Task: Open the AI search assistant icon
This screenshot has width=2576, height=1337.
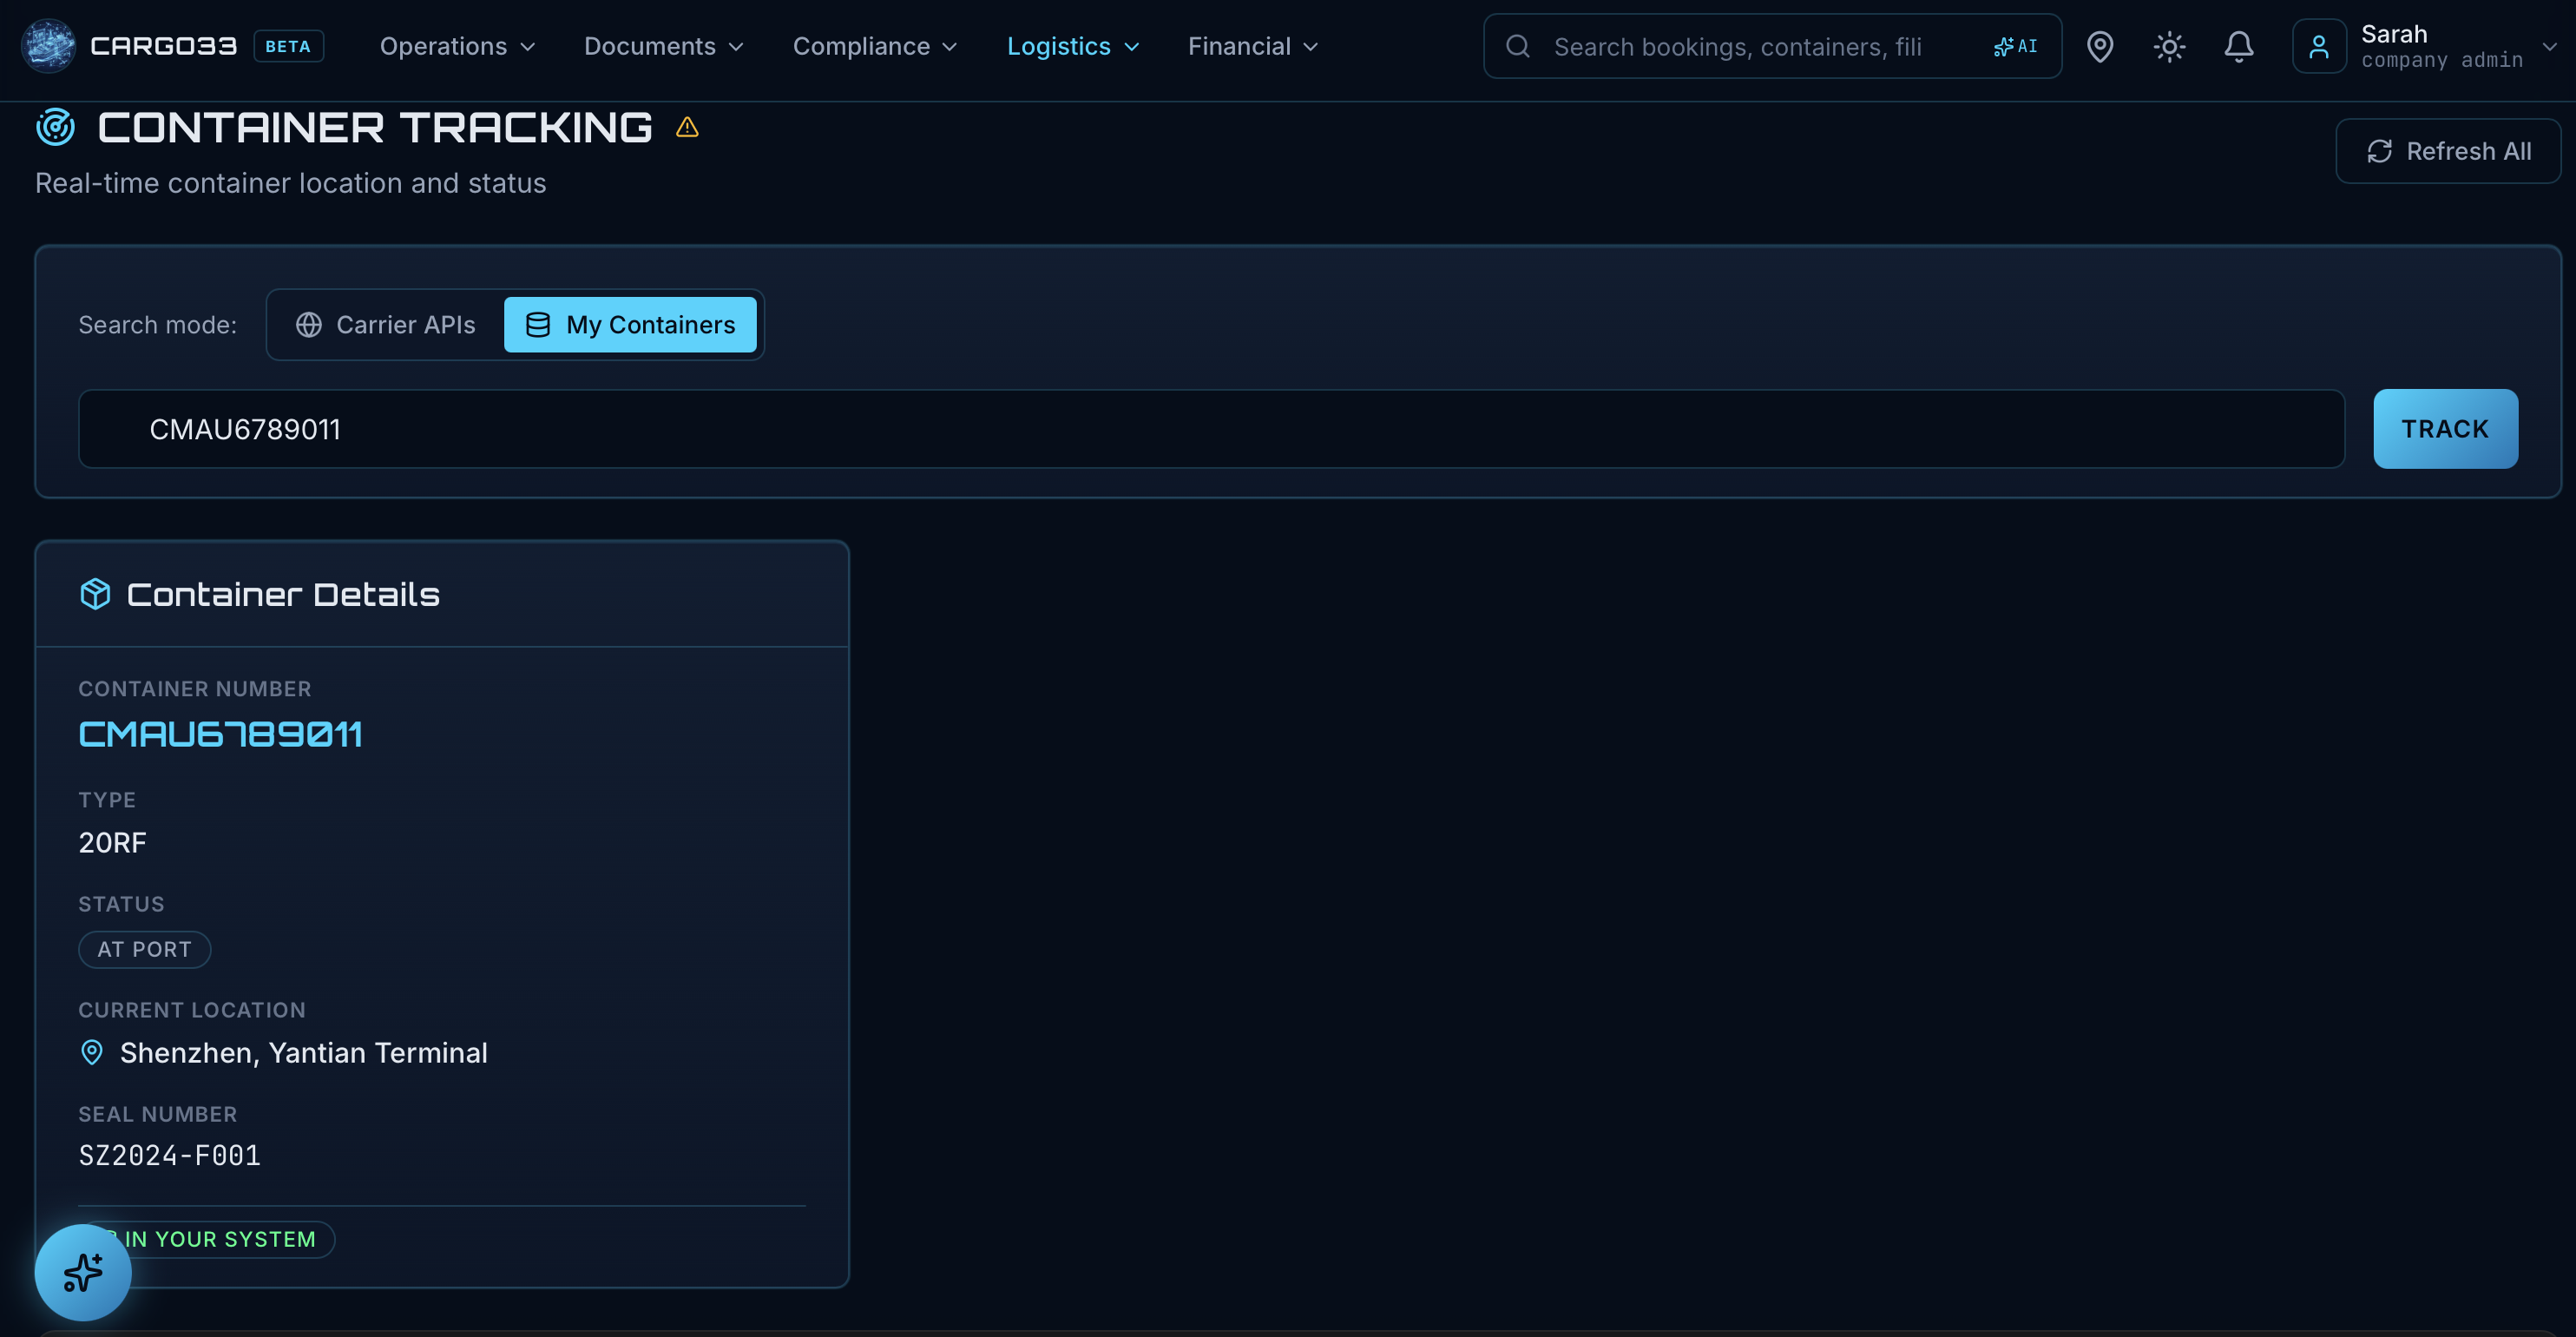Action: click(x=2015, y=46)
